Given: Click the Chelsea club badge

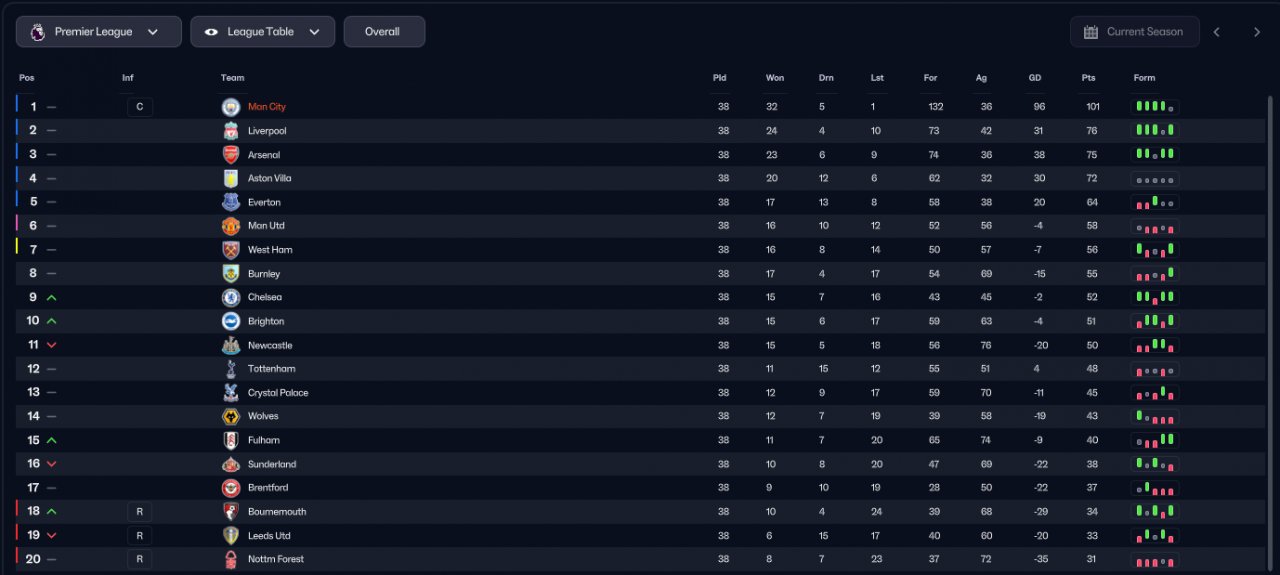Looking at the screenshot, I should [231, 297].
